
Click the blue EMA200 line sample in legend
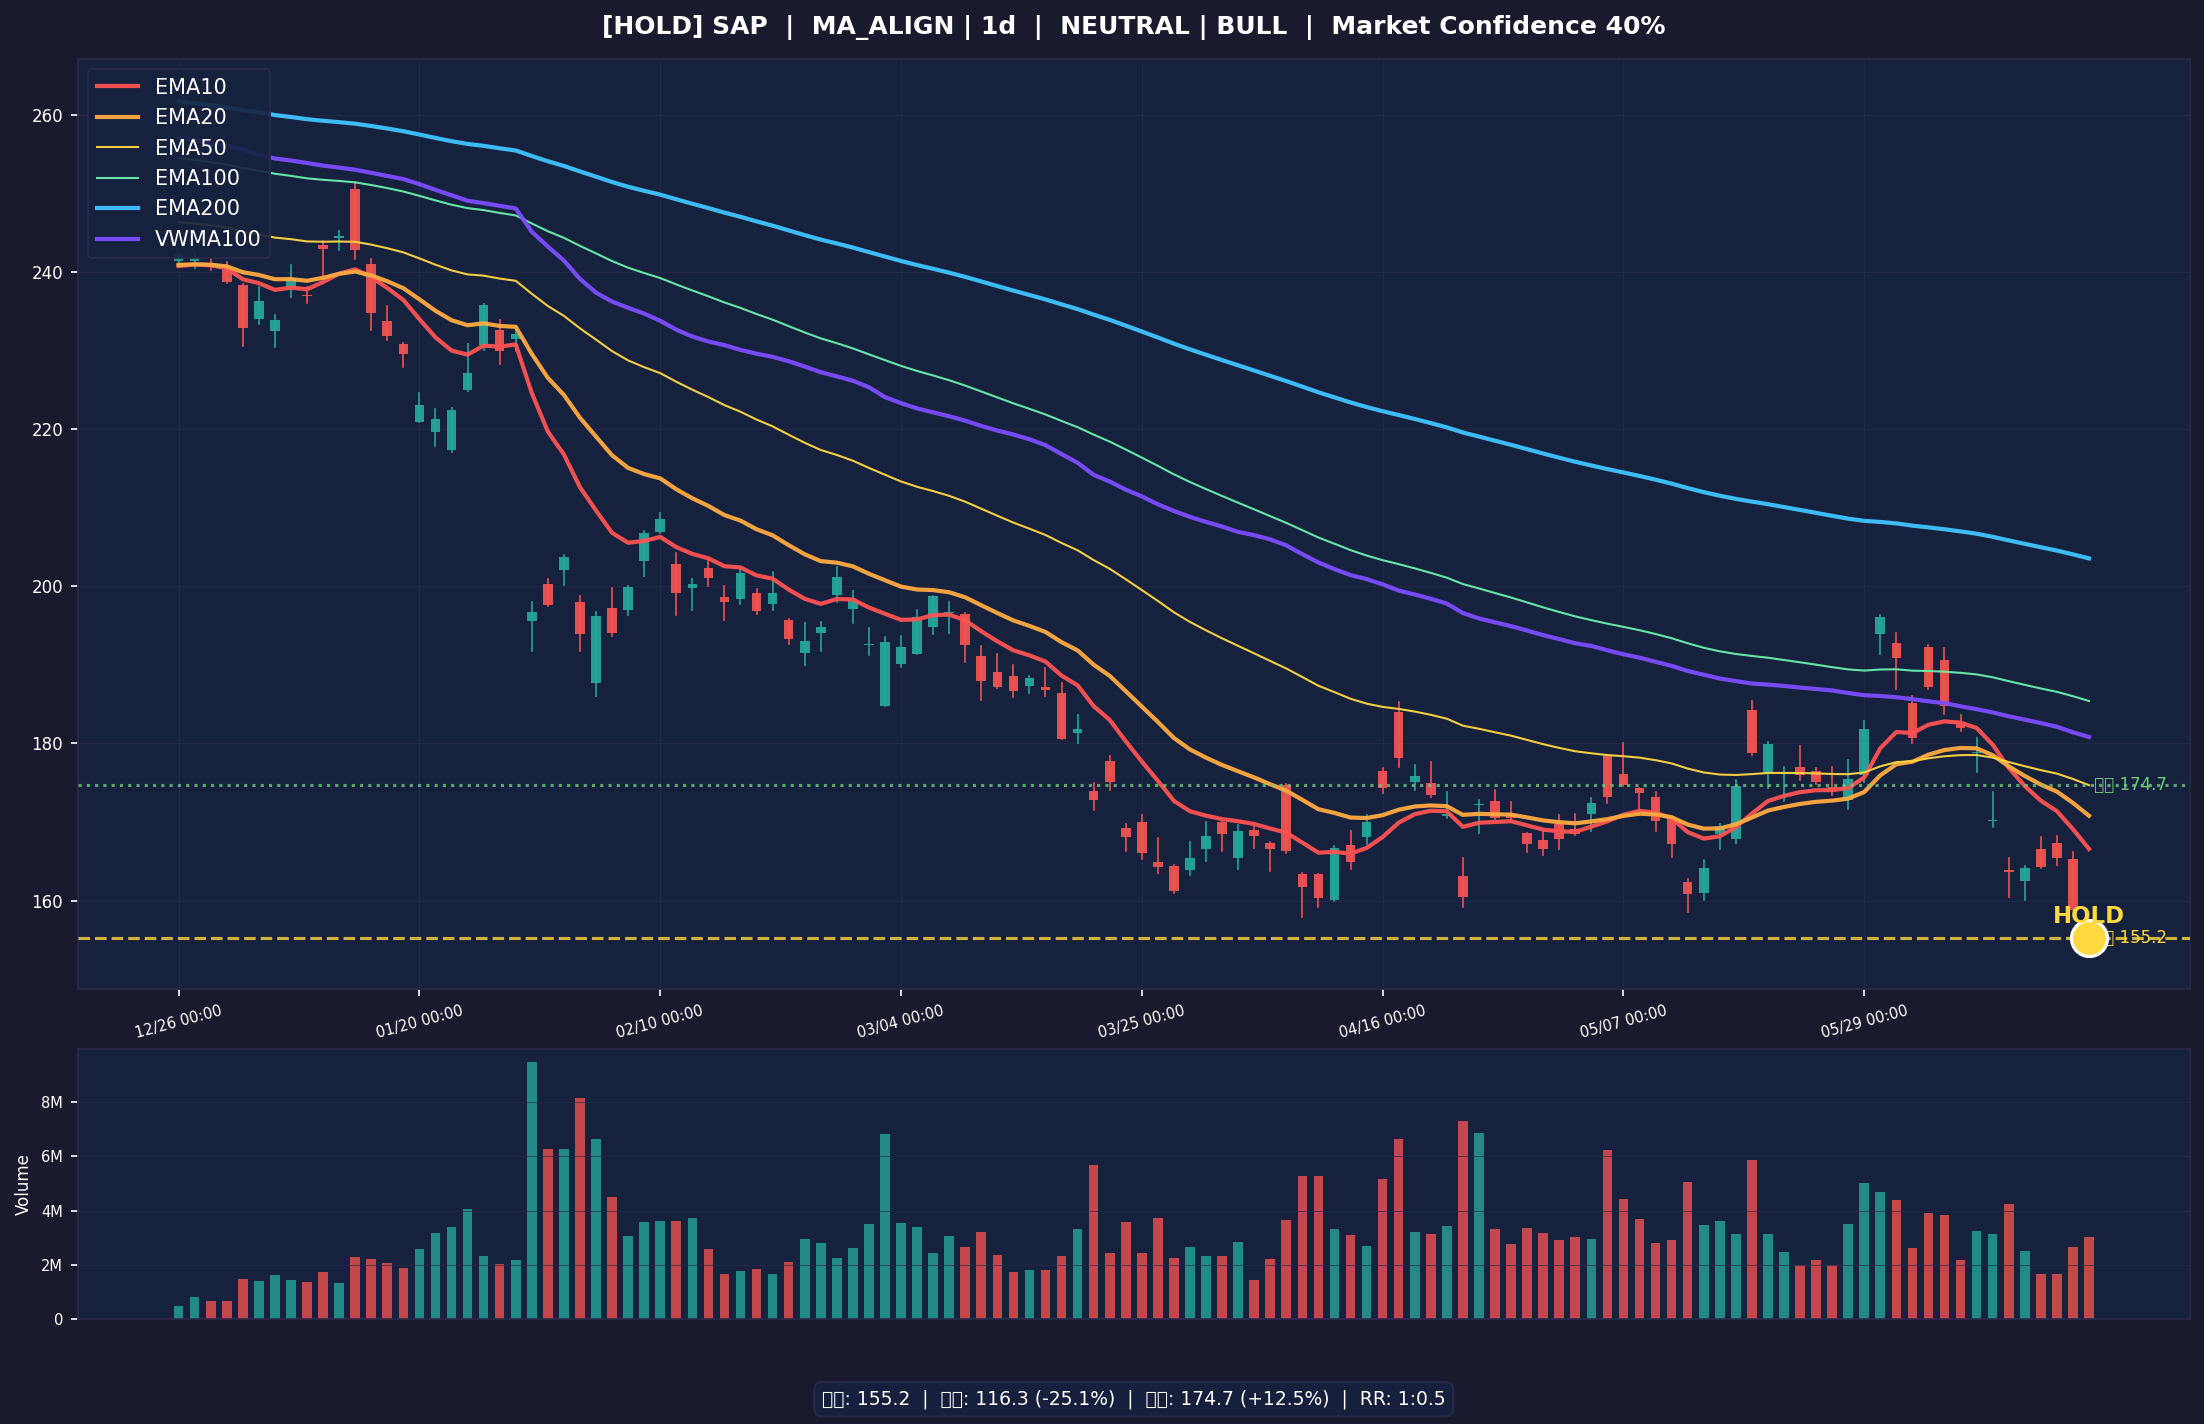(118, 208)
